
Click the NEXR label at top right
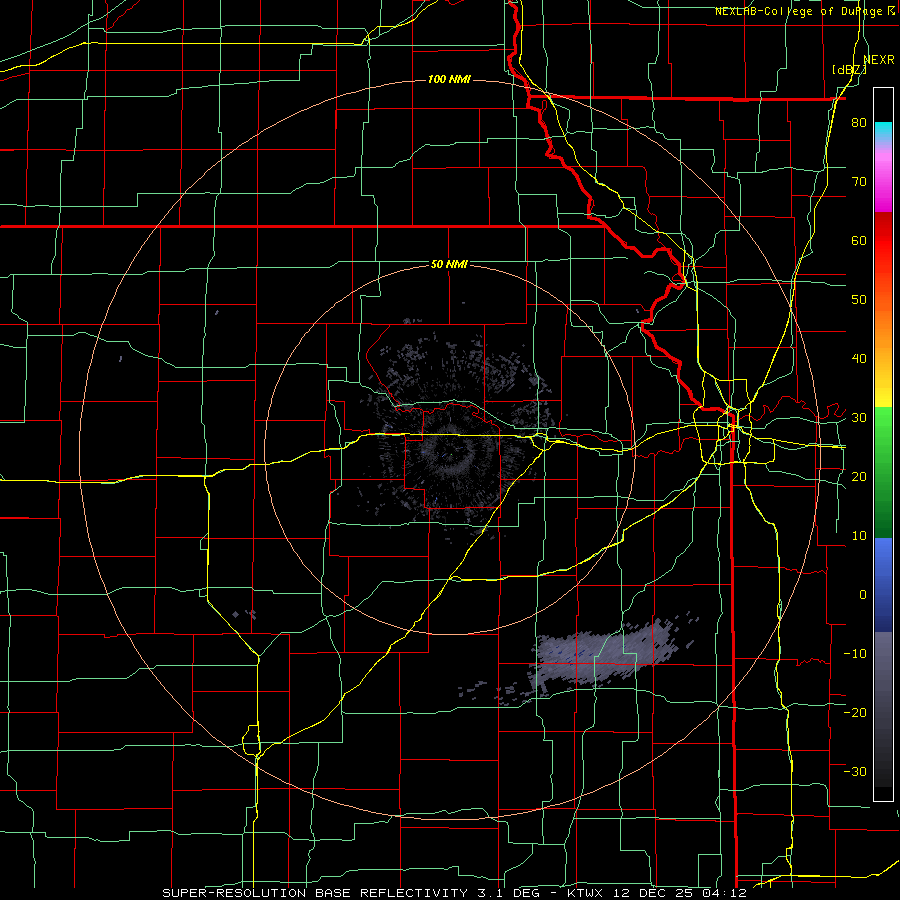(879, 60)
